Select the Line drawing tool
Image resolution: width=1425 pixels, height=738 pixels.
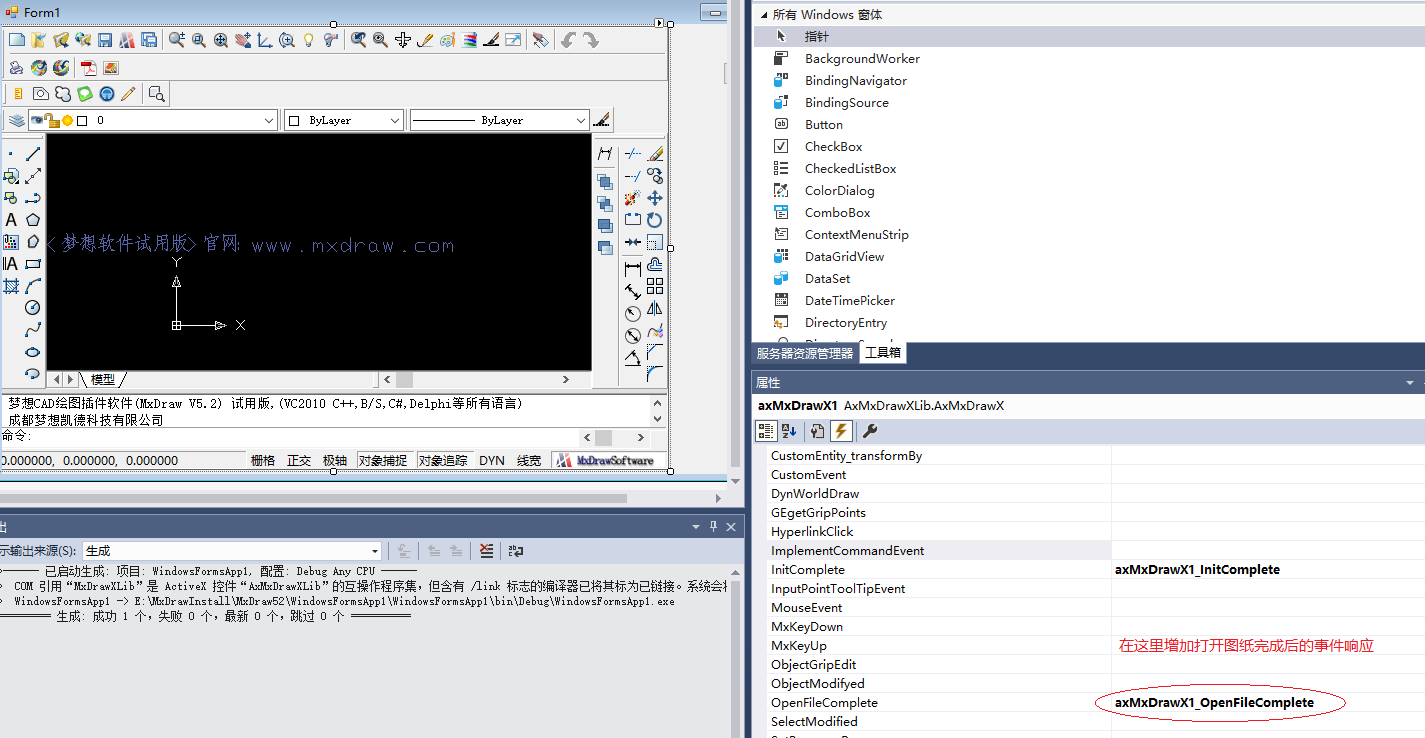33,154
